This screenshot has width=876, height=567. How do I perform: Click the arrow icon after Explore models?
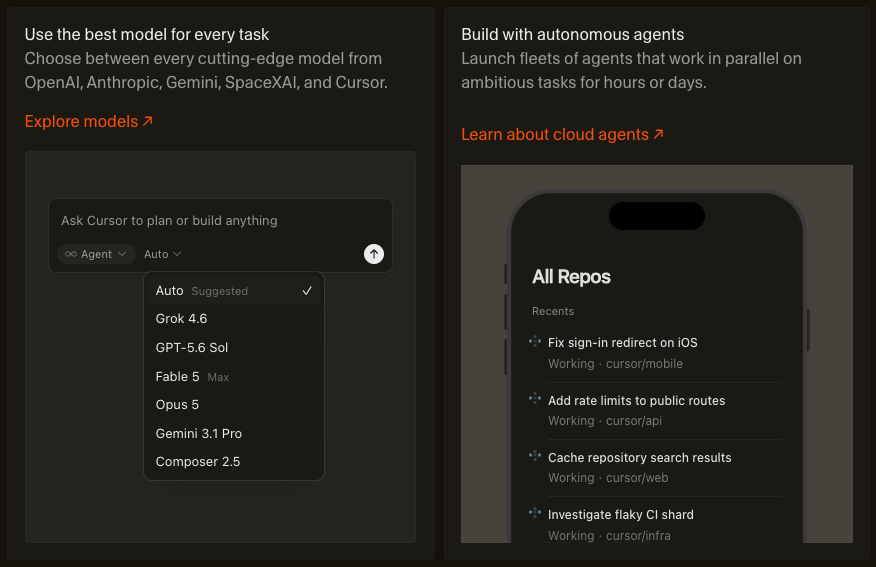coord(147,121)
